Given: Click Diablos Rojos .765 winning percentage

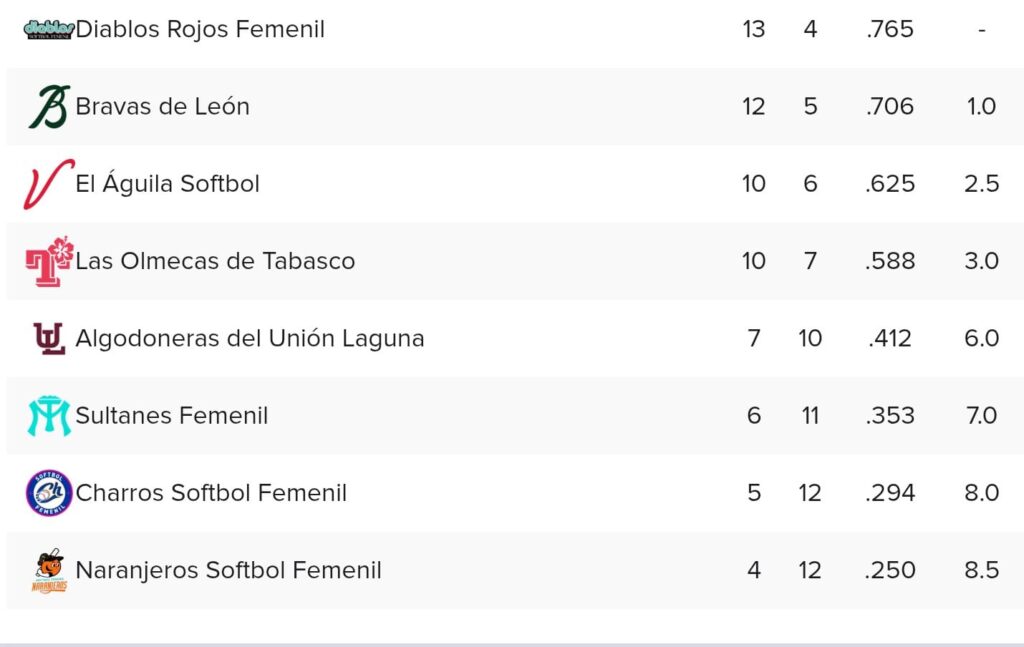Looking at the screenshot, I should click(x=890, y=29).
